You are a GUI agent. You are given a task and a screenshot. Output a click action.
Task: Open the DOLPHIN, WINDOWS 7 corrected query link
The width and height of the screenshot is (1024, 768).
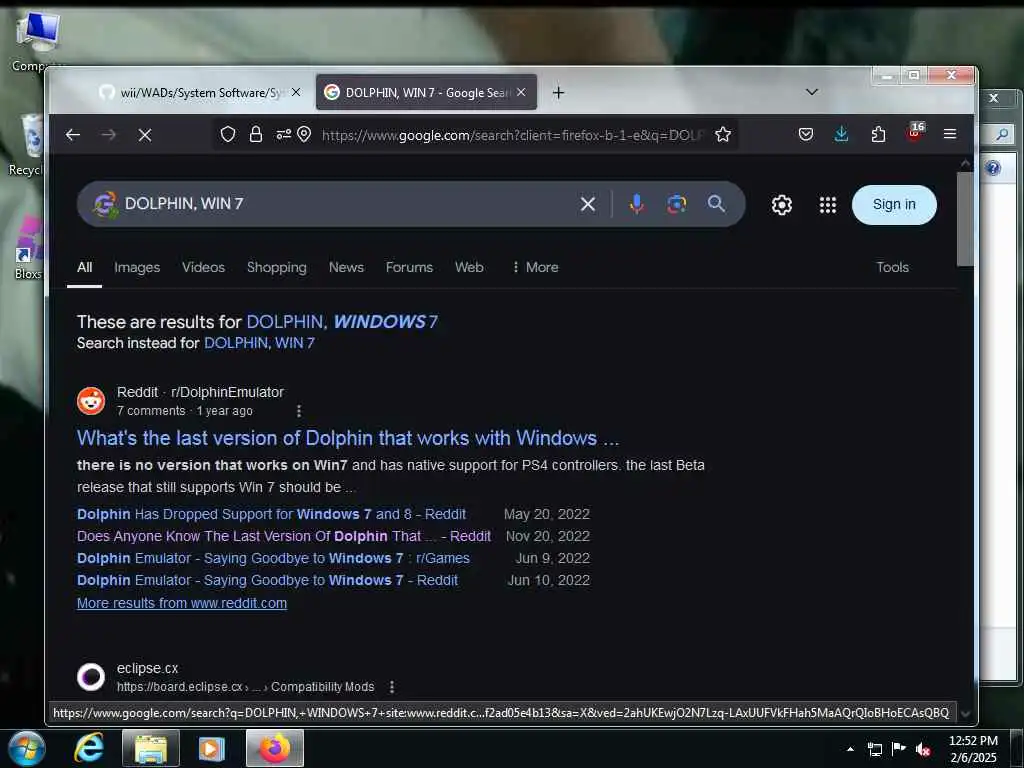click(x=342, y=321)
